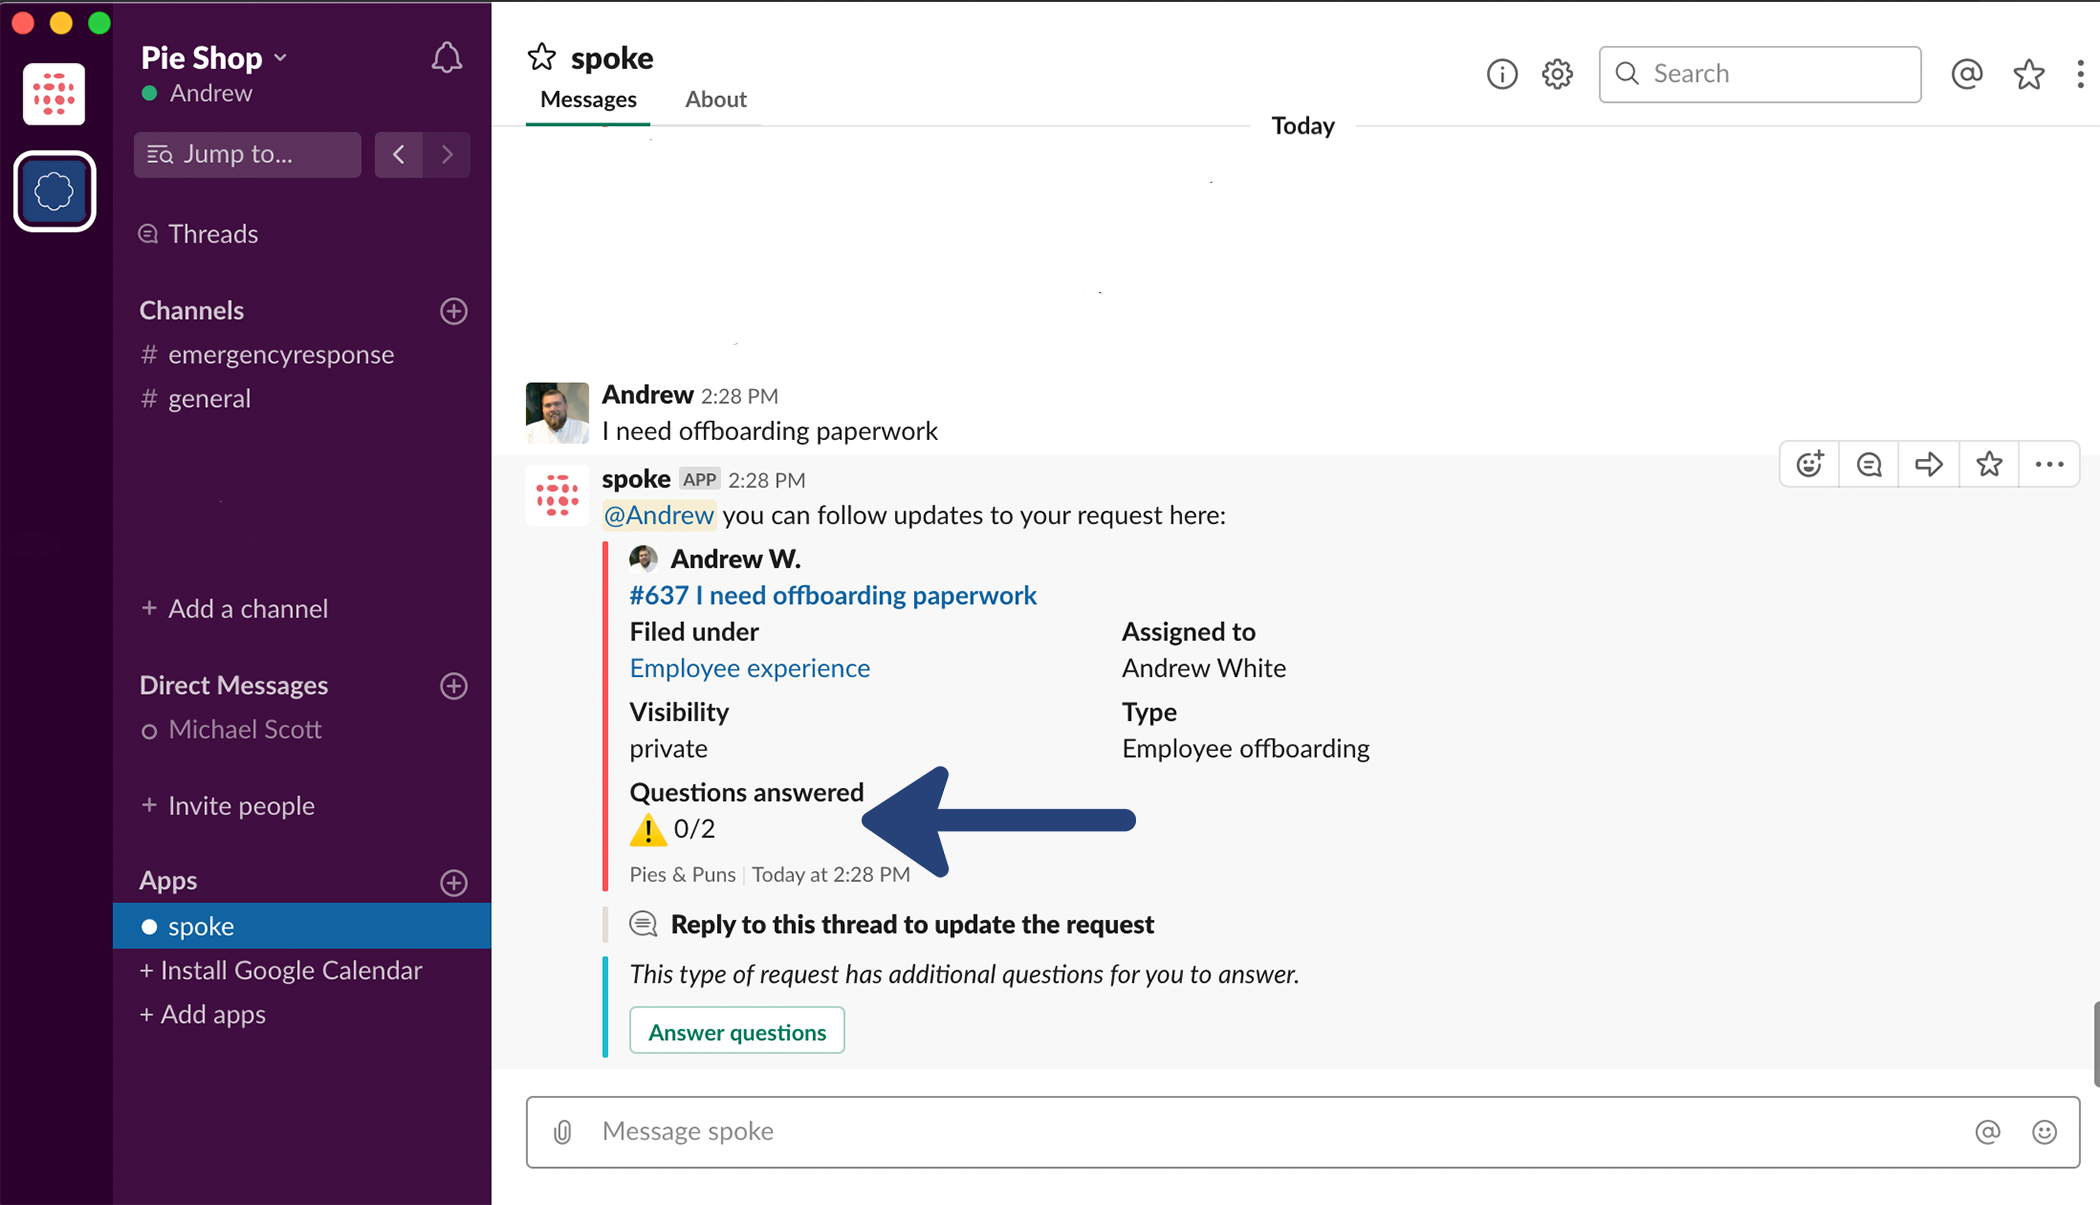This screenshot has height=1205, width=2100.
Task: Click Andrew's profile photo on message
Action: coord(557,412)
